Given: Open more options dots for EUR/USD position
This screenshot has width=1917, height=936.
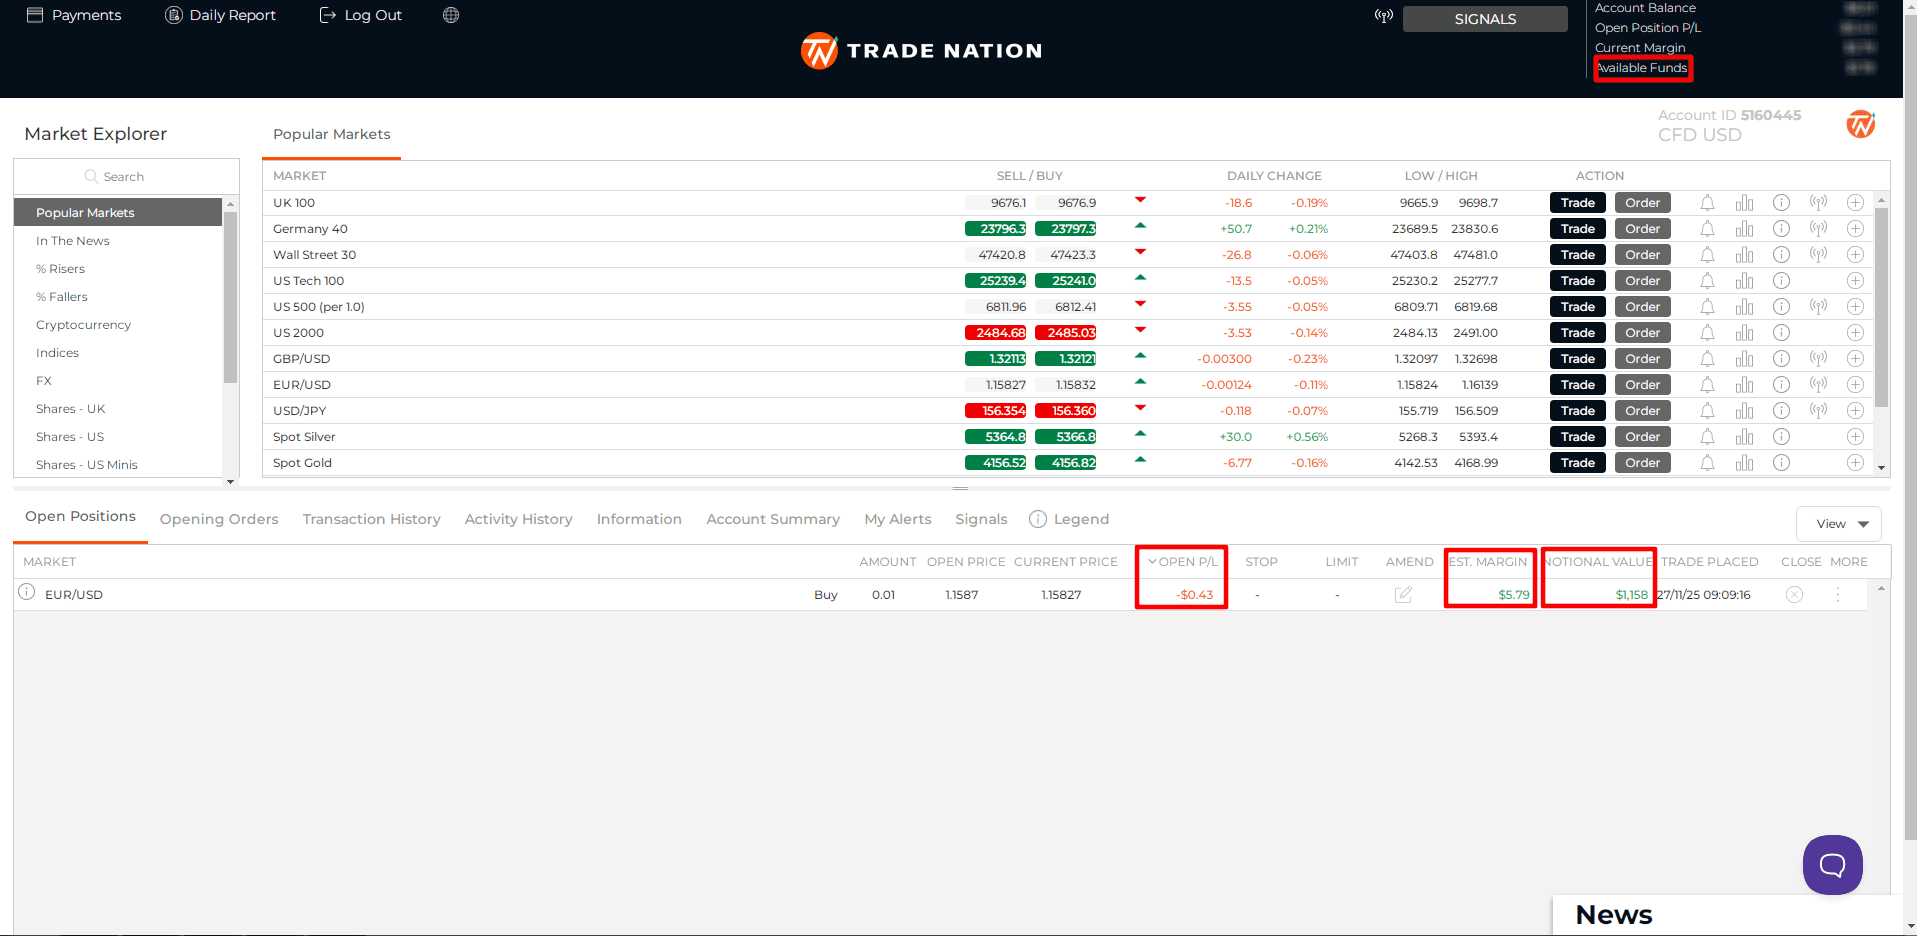Looking at the screenshot, I should coord(1838,595).
